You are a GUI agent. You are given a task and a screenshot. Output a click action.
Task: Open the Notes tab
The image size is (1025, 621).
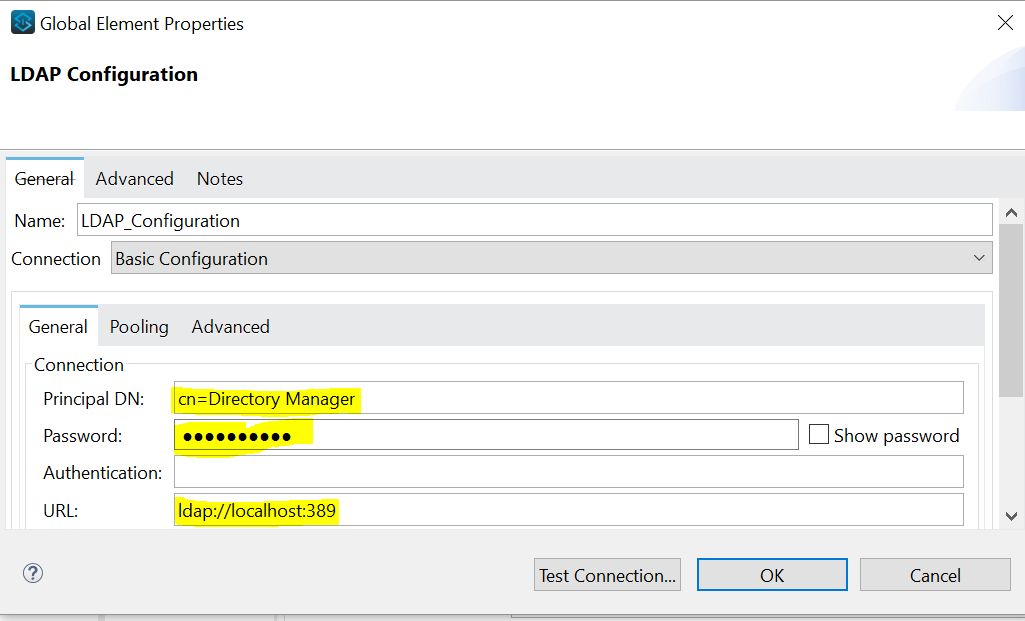pos(219,178)
